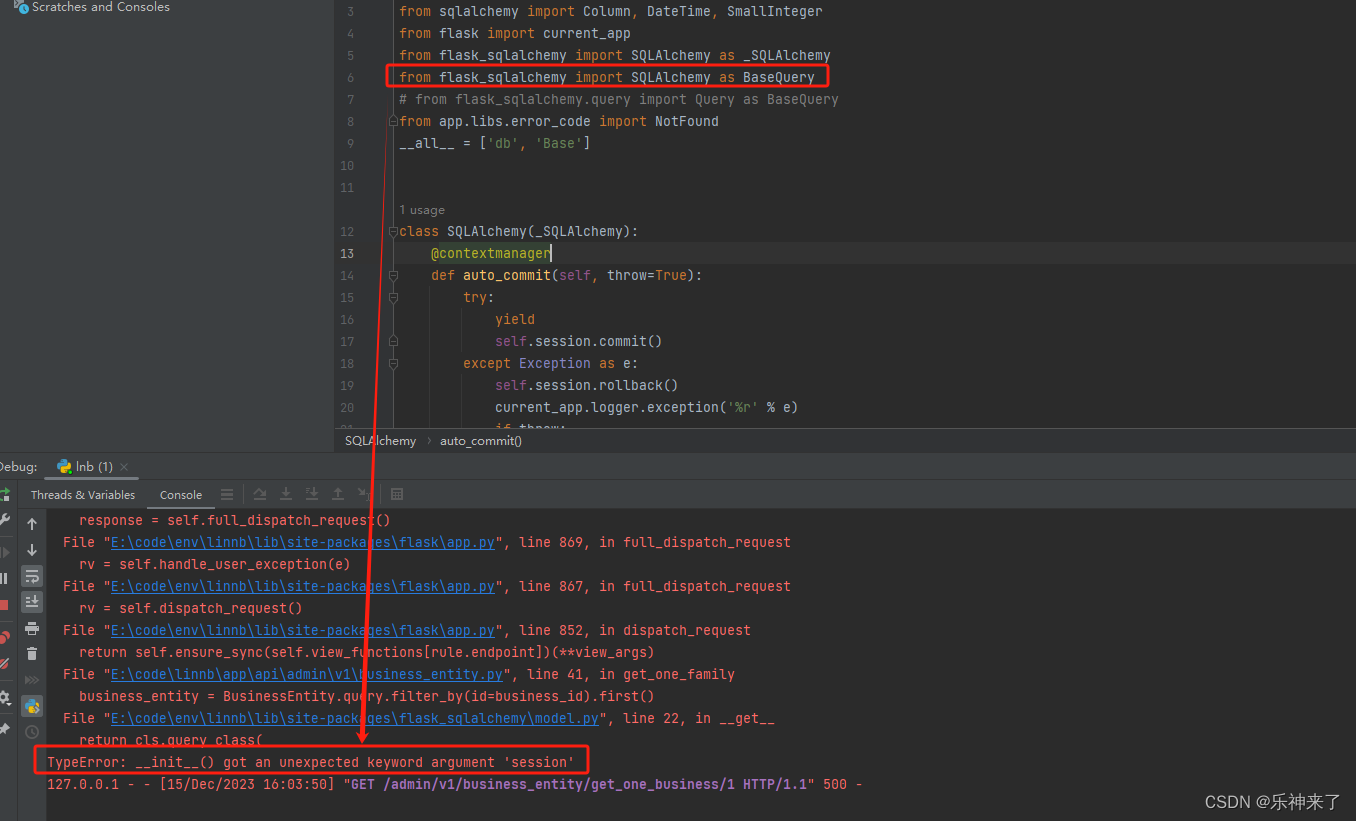Click 'from flask import current_app' line
Screen dimensions: 1356x821
[x=515, y=33]
